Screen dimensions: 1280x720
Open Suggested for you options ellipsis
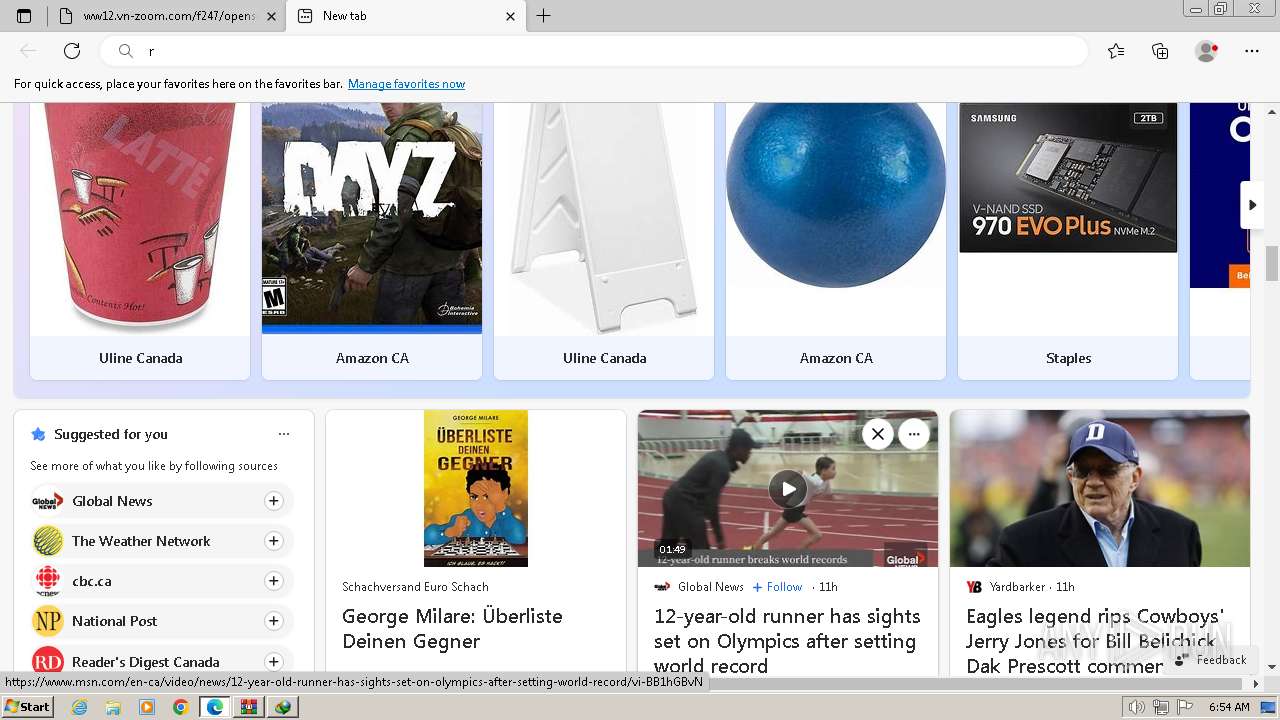coord(284,434)
